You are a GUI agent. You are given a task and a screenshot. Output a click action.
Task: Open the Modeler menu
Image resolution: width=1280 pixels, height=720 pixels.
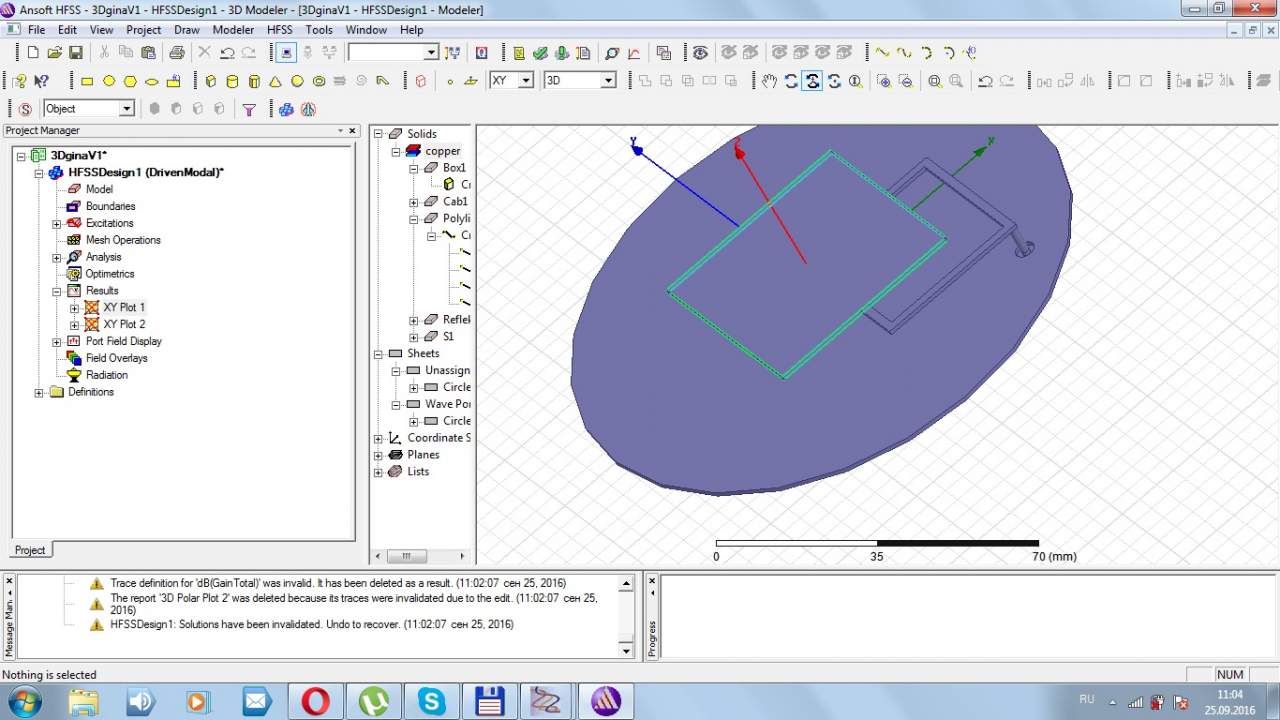coord(233,30)
